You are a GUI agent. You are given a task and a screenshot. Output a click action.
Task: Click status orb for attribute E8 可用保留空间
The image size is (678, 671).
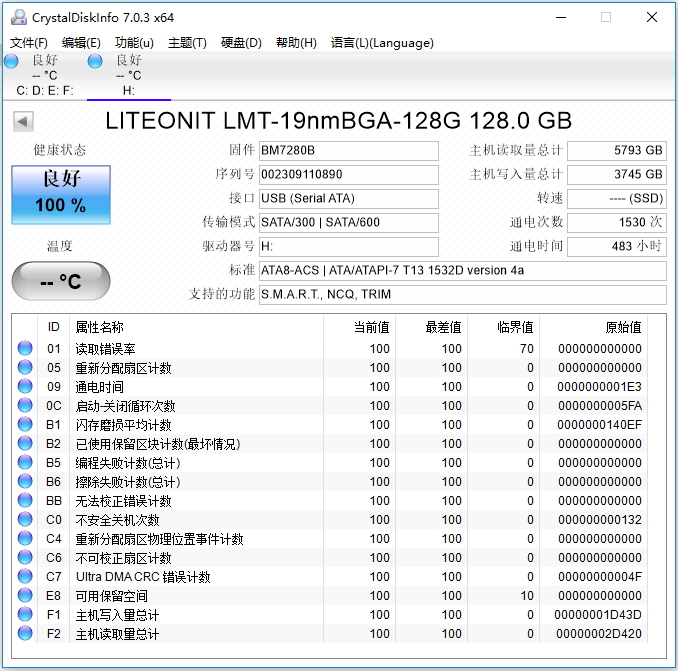click(x=25, y=595)
